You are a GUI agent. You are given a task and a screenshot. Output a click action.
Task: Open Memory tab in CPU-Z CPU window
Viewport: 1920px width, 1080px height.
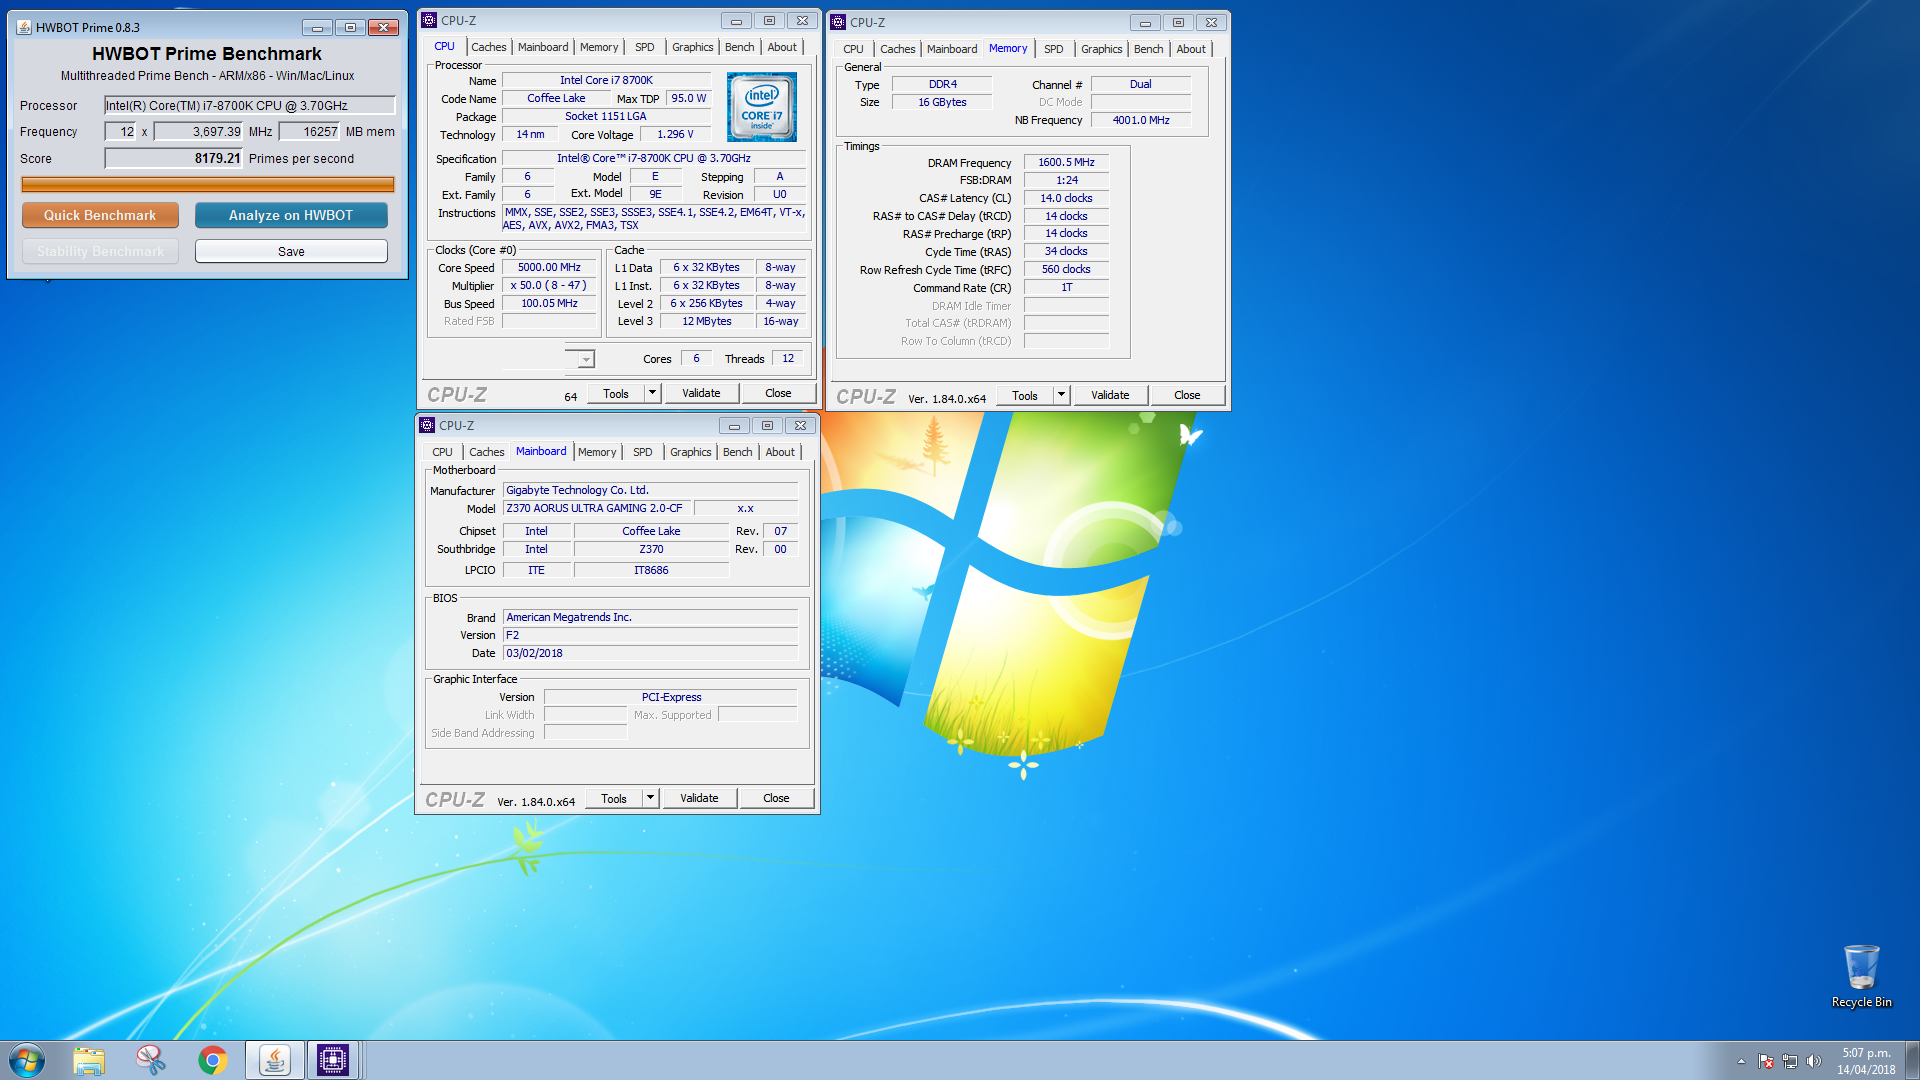click(x=599, y=47)
